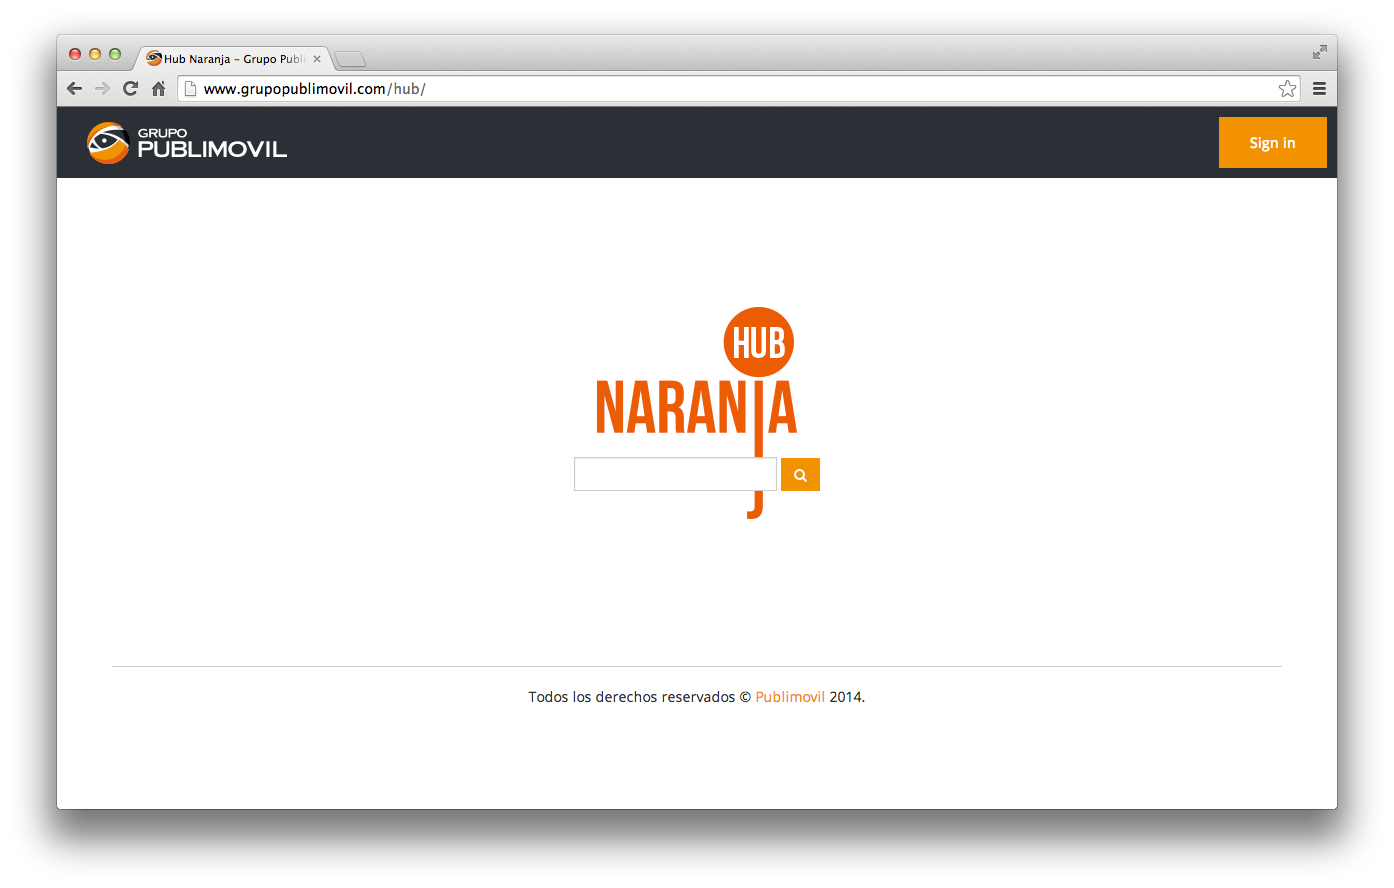
Task: Close the window with the red button
Action: pos(75,54)
